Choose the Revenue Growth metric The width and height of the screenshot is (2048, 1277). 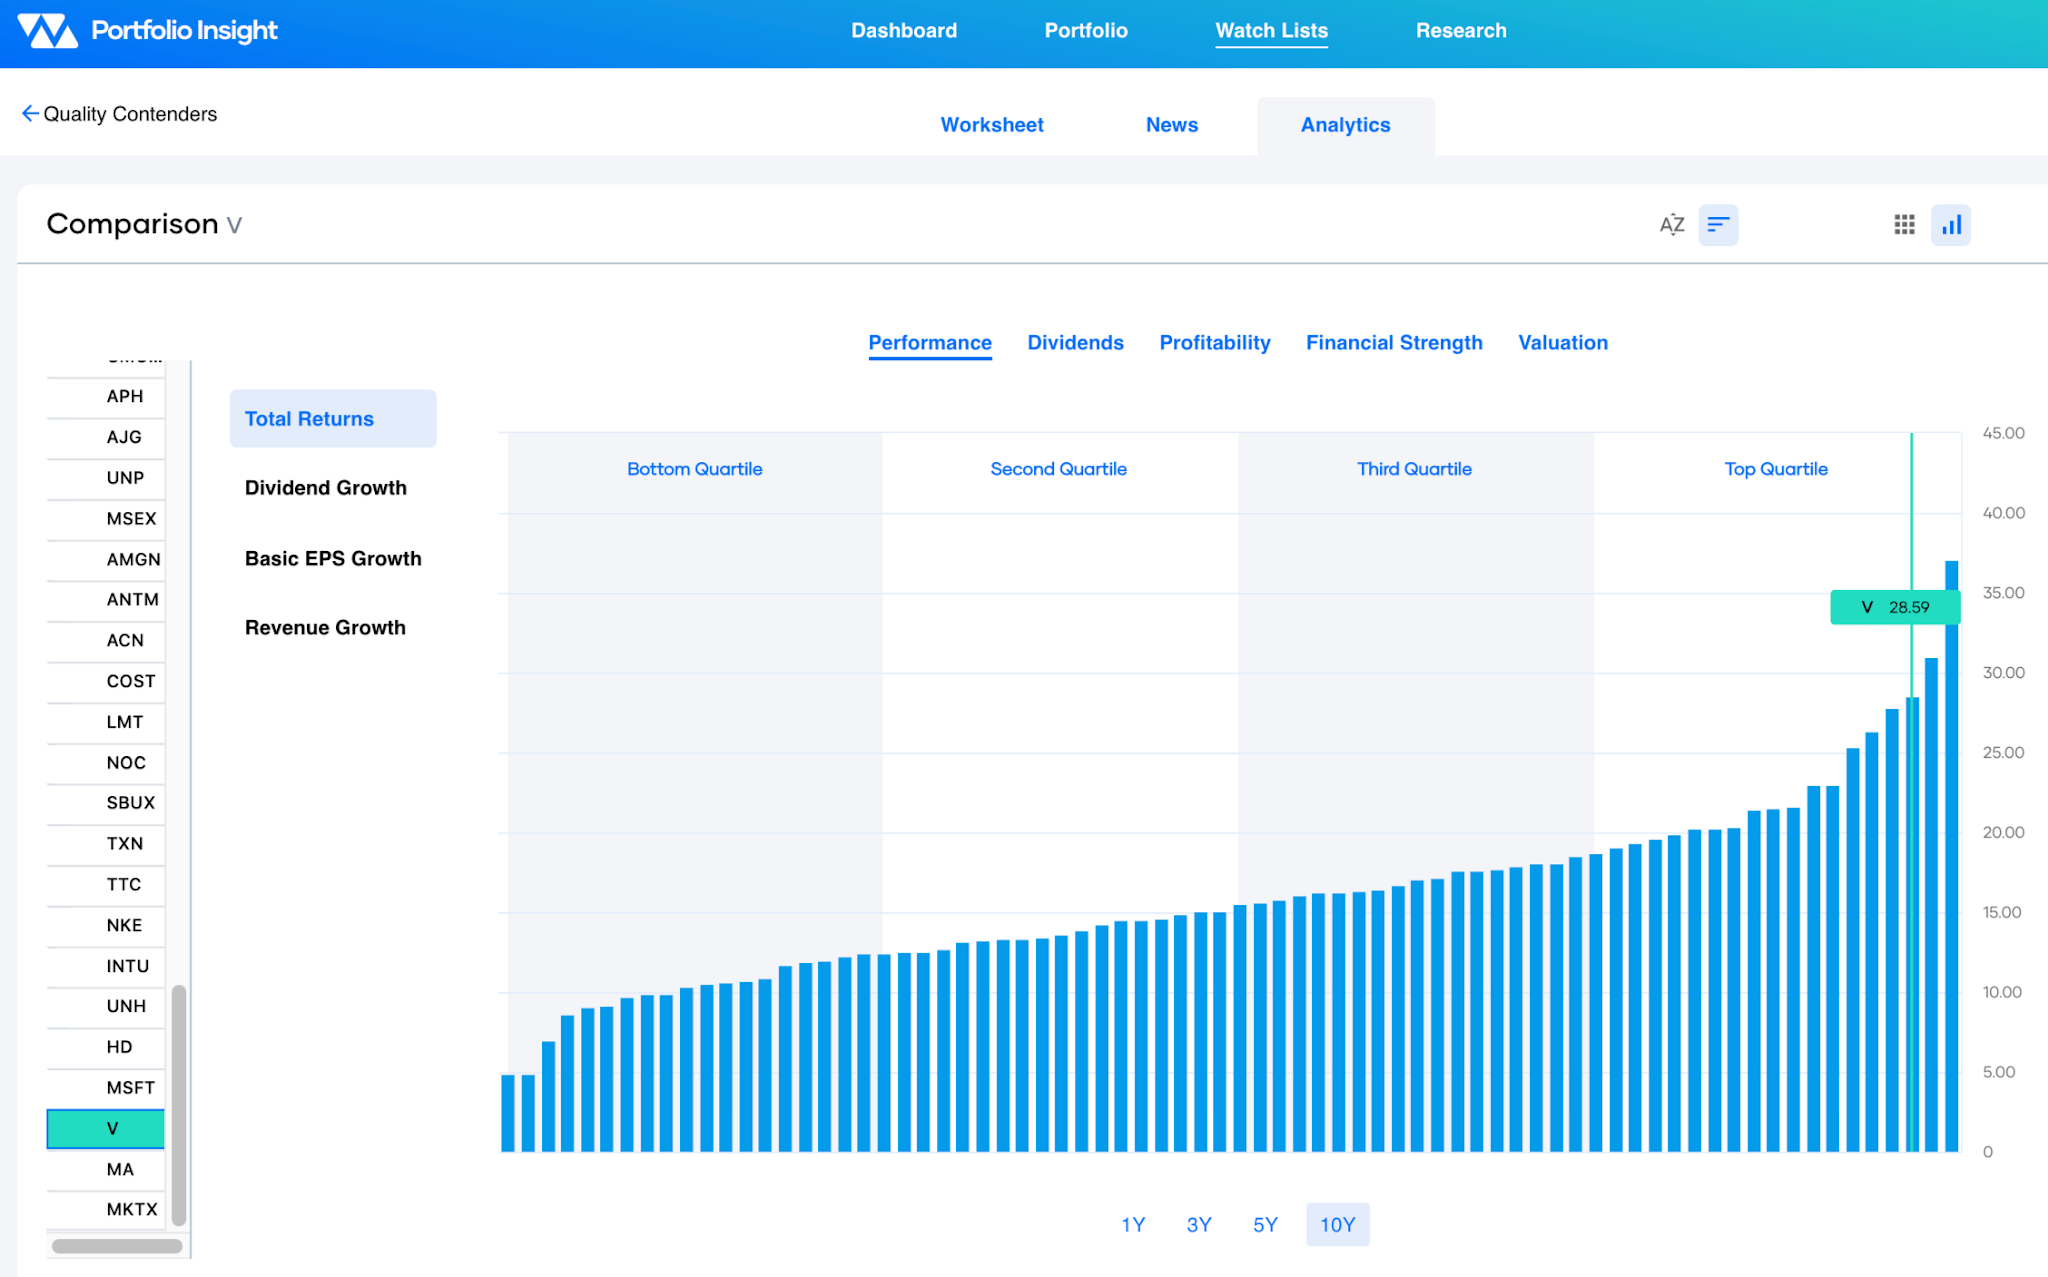tap(325, 628)
